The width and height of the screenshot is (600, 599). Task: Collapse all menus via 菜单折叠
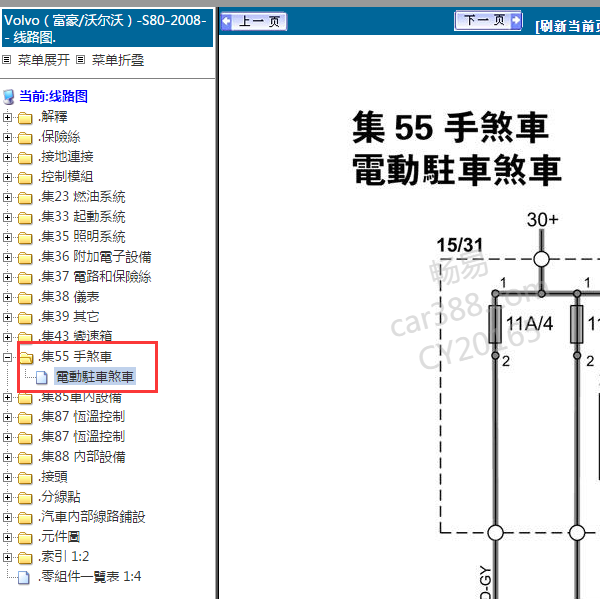[x=118, y=60]
